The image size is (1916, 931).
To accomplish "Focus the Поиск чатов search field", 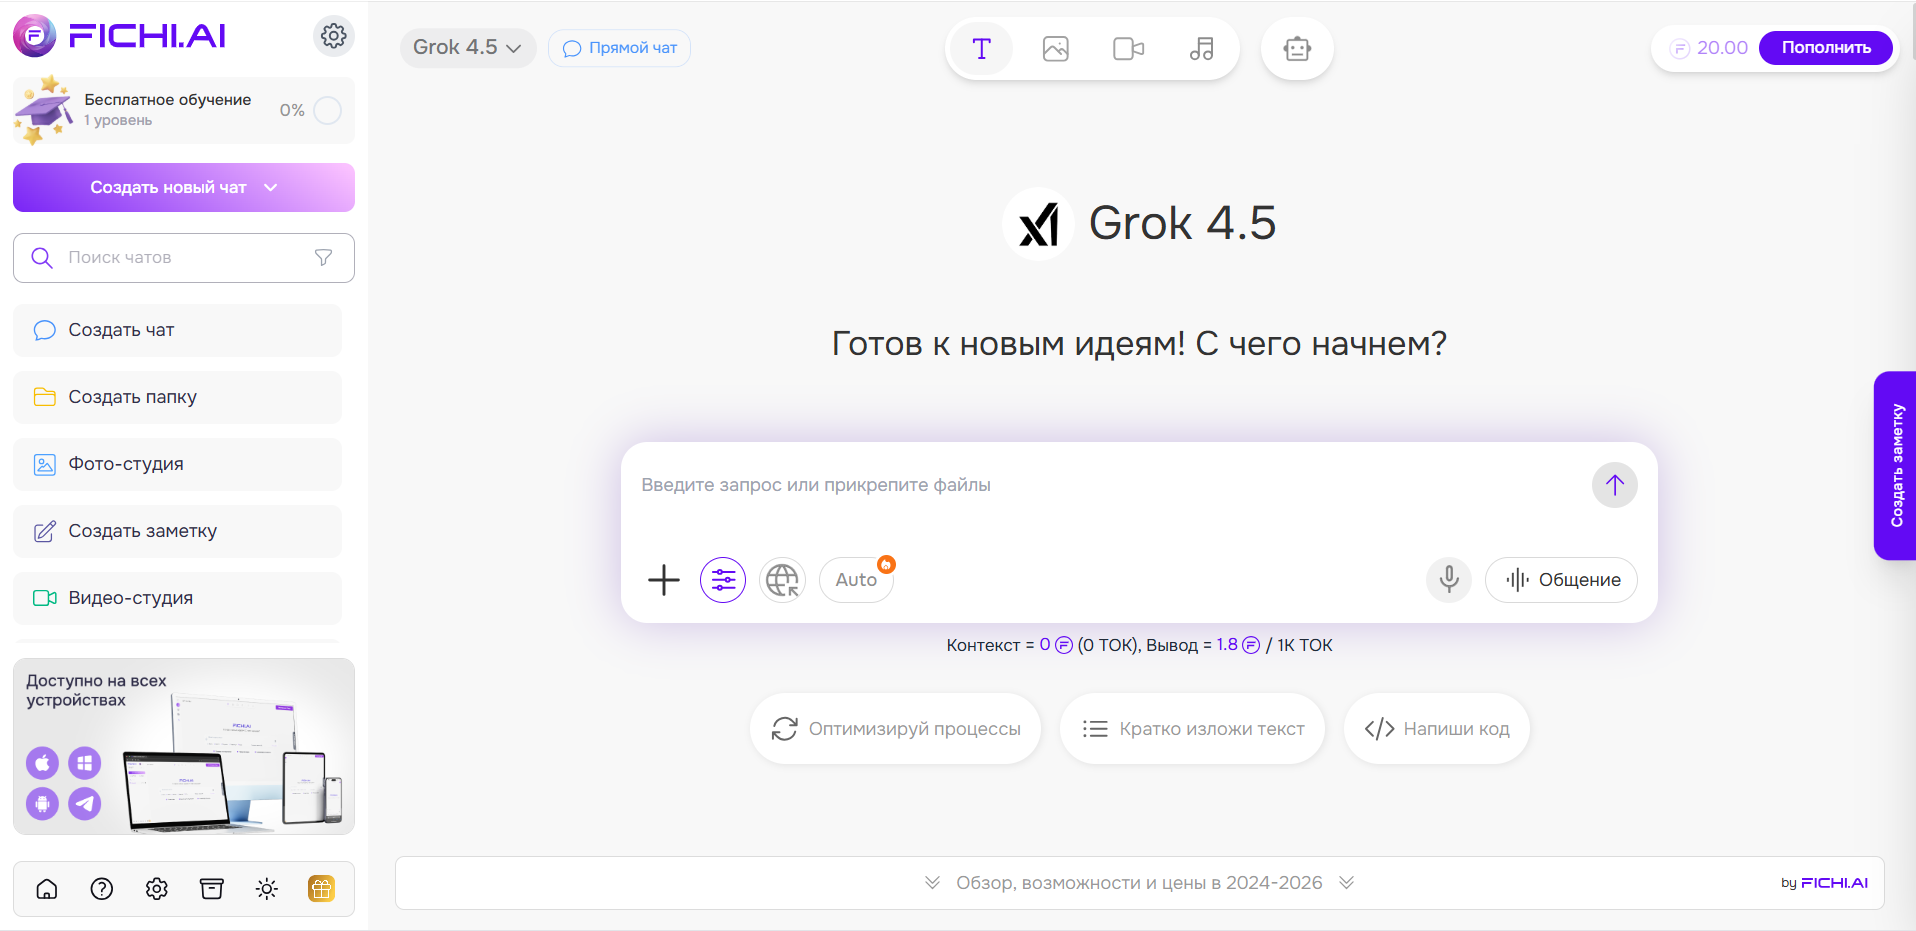I will coord(184,258).
